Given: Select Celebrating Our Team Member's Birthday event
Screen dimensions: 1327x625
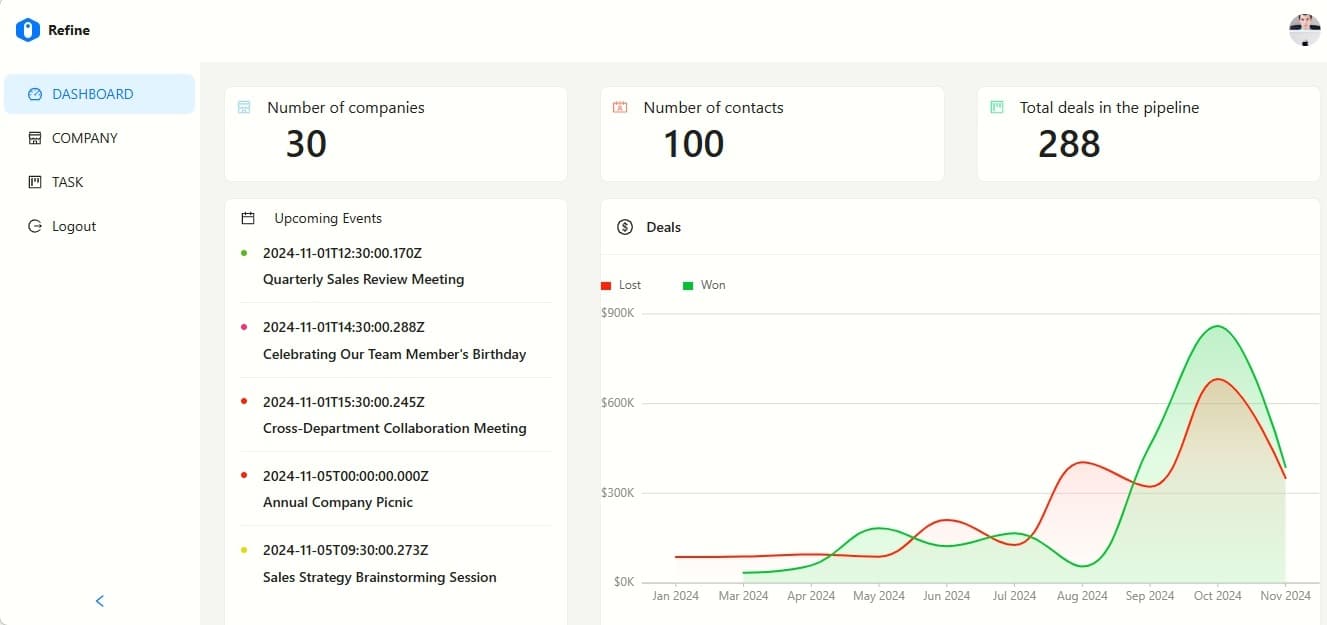Looking at the screenshot, I should (x=394, y=354).
